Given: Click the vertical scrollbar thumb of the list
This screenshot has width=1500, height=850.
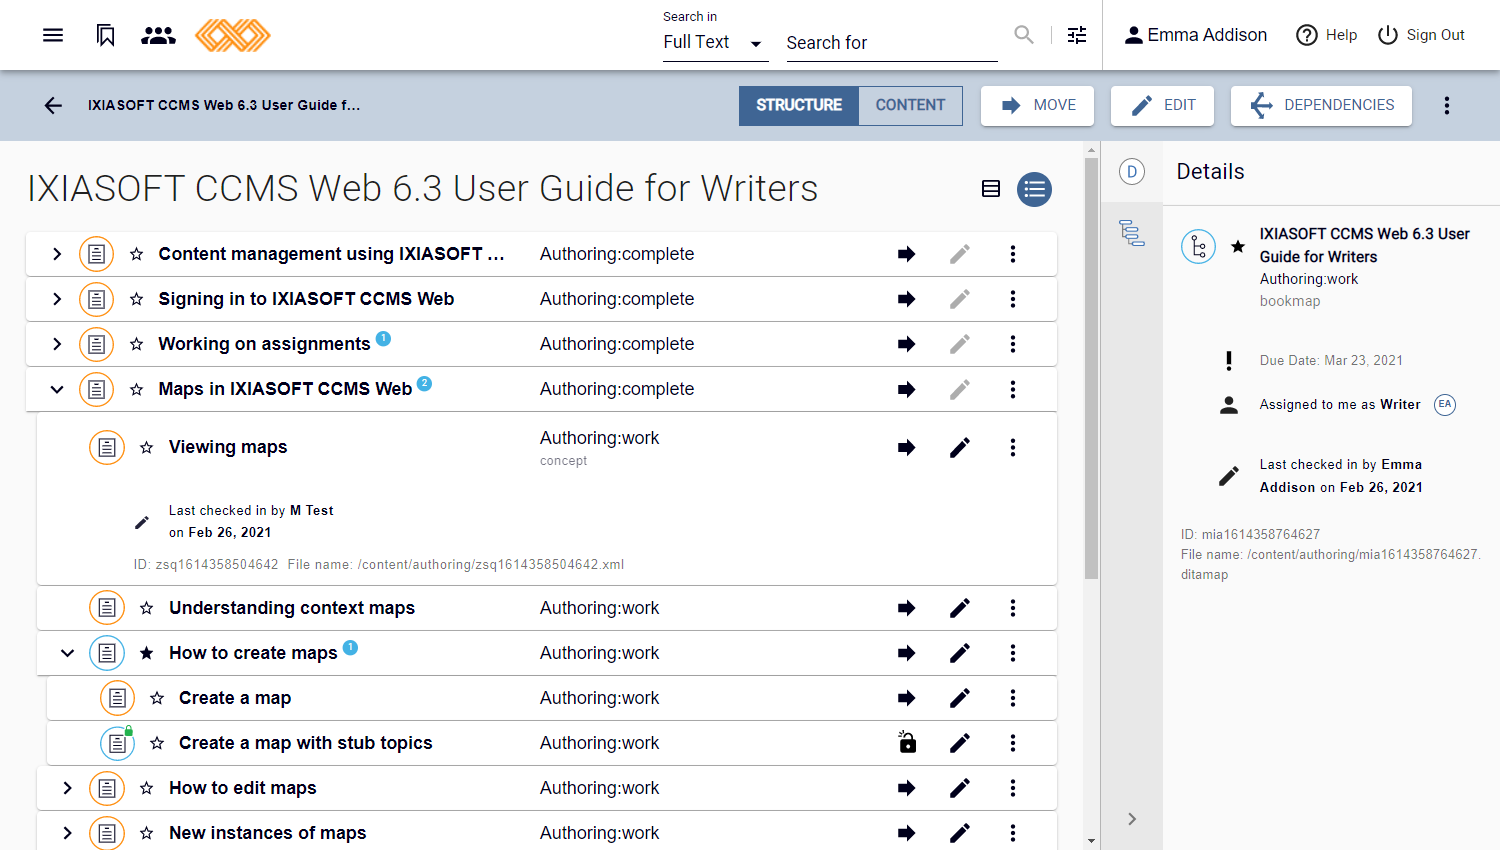Looking at the screenshot, I should pos(1091,369).
